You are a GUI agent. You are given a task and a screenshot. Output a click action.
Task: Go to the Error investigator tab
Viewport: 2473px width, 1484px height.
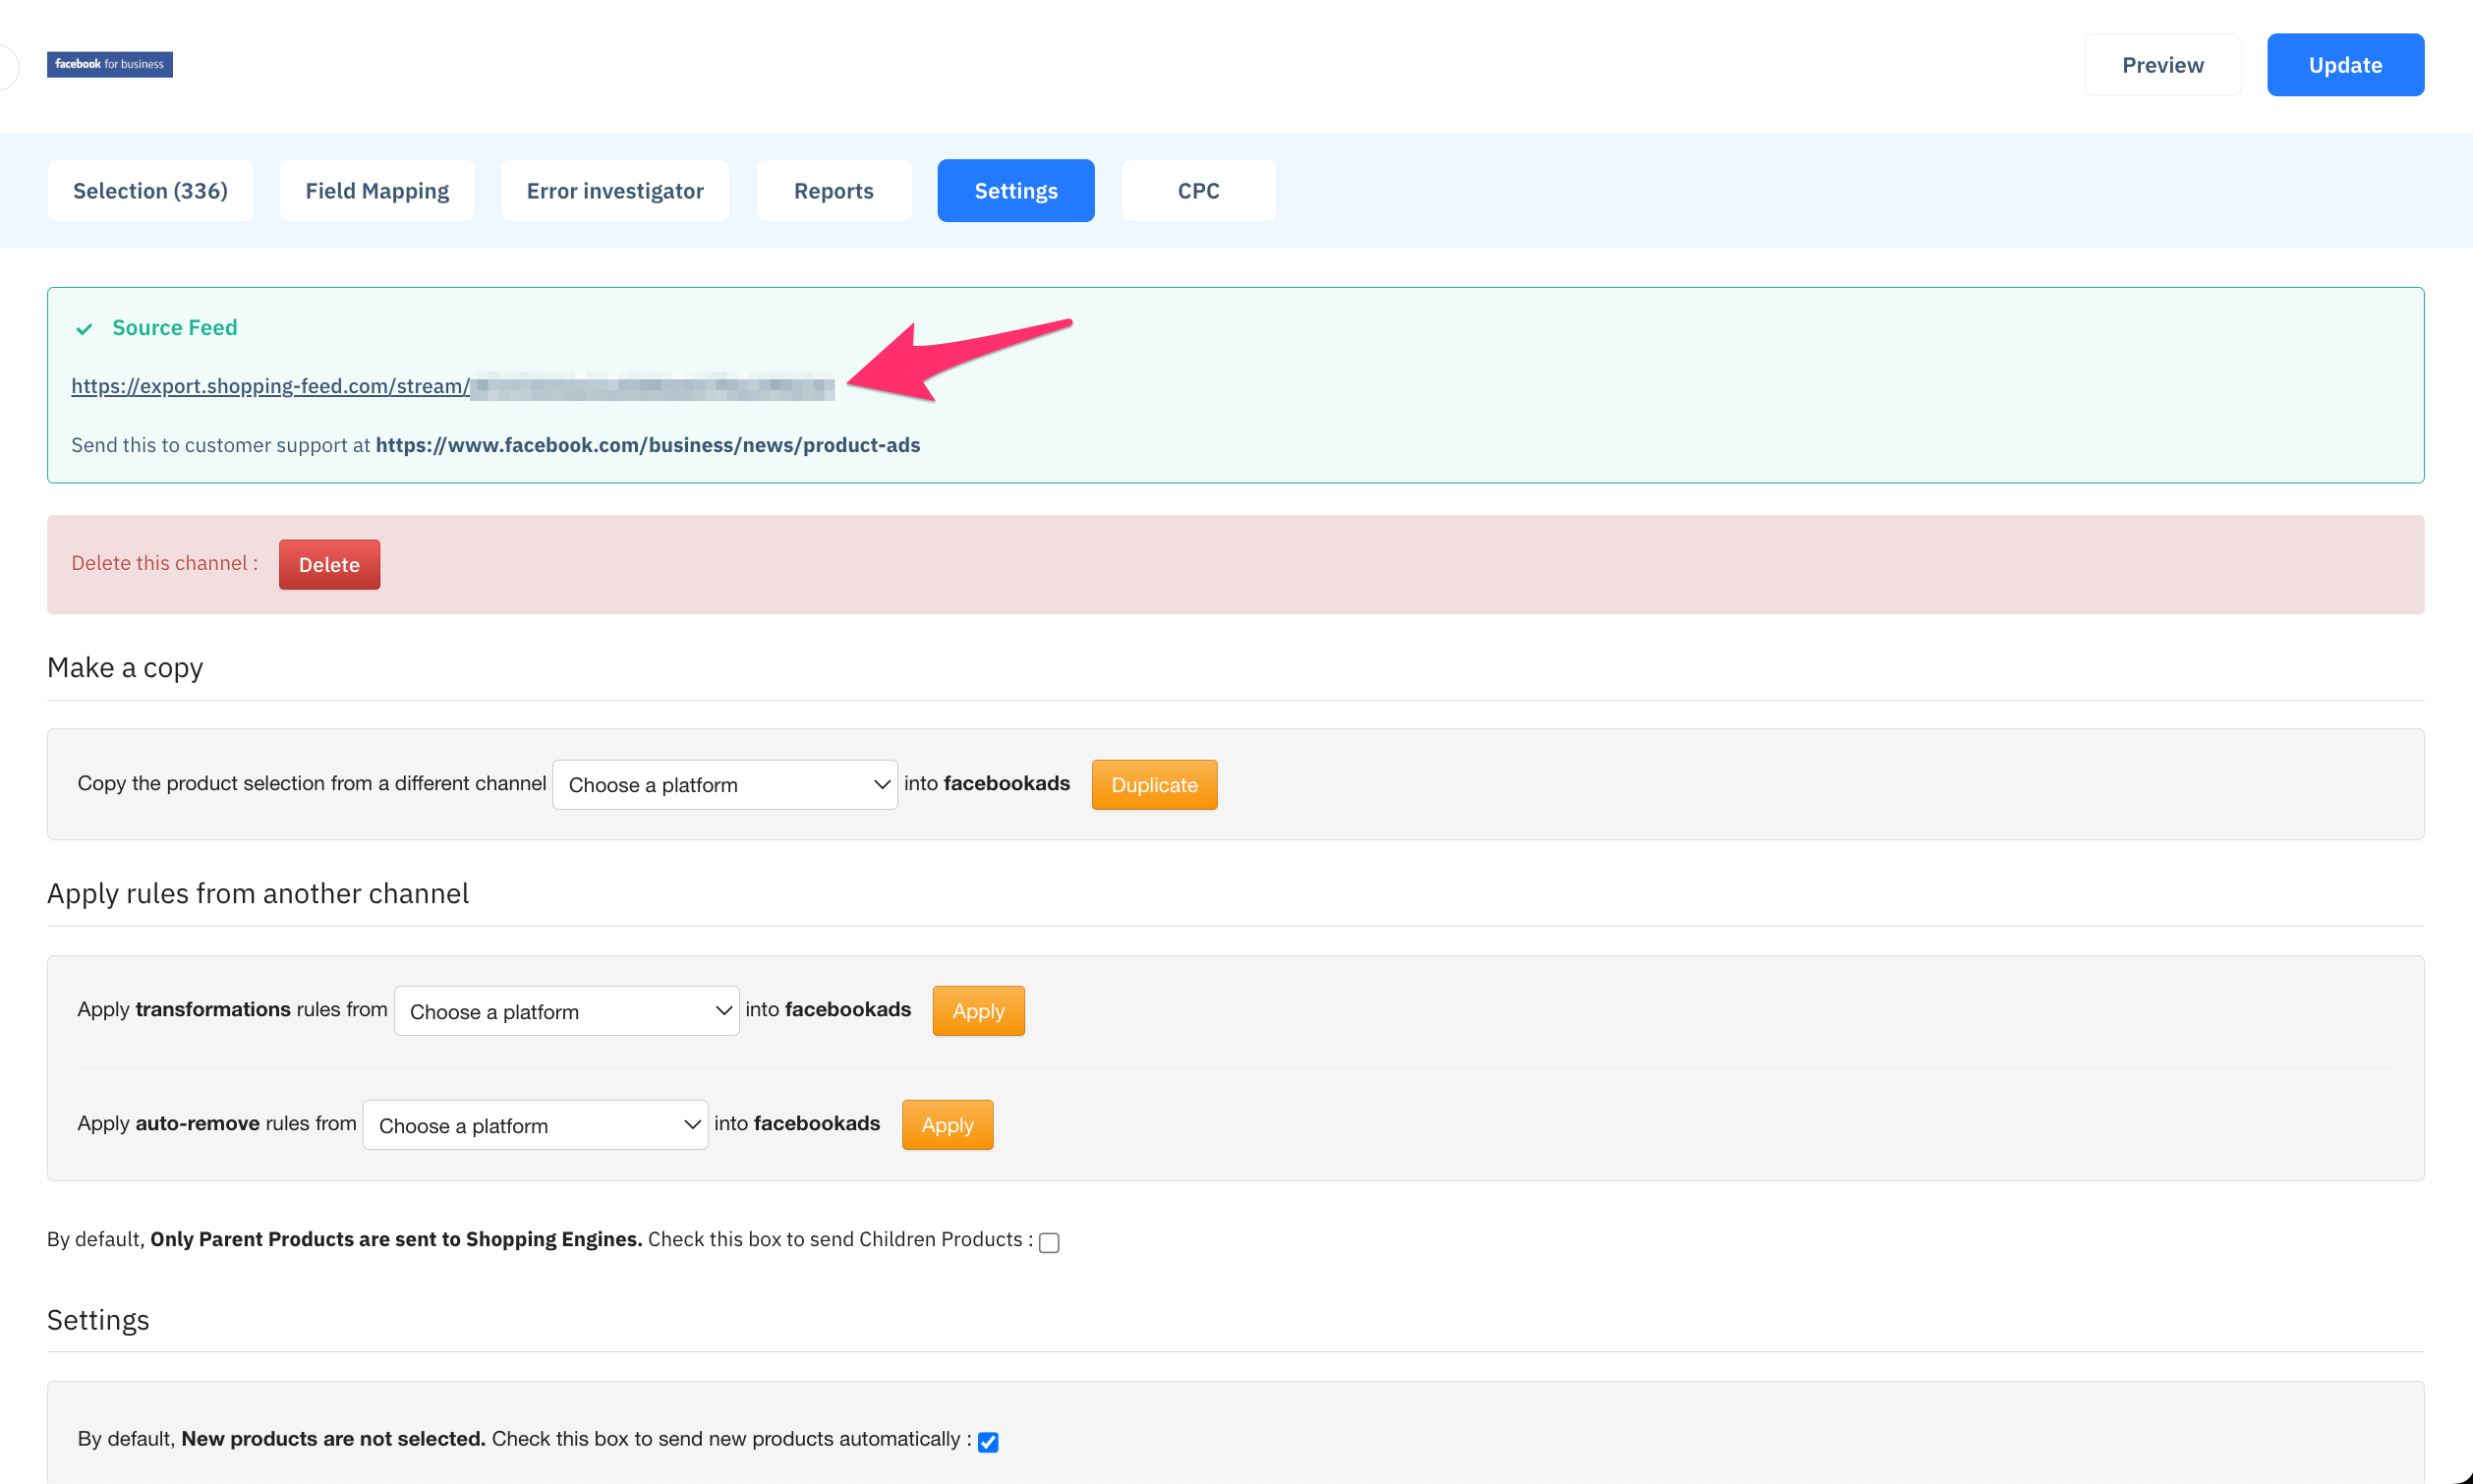tap(615, 190)
